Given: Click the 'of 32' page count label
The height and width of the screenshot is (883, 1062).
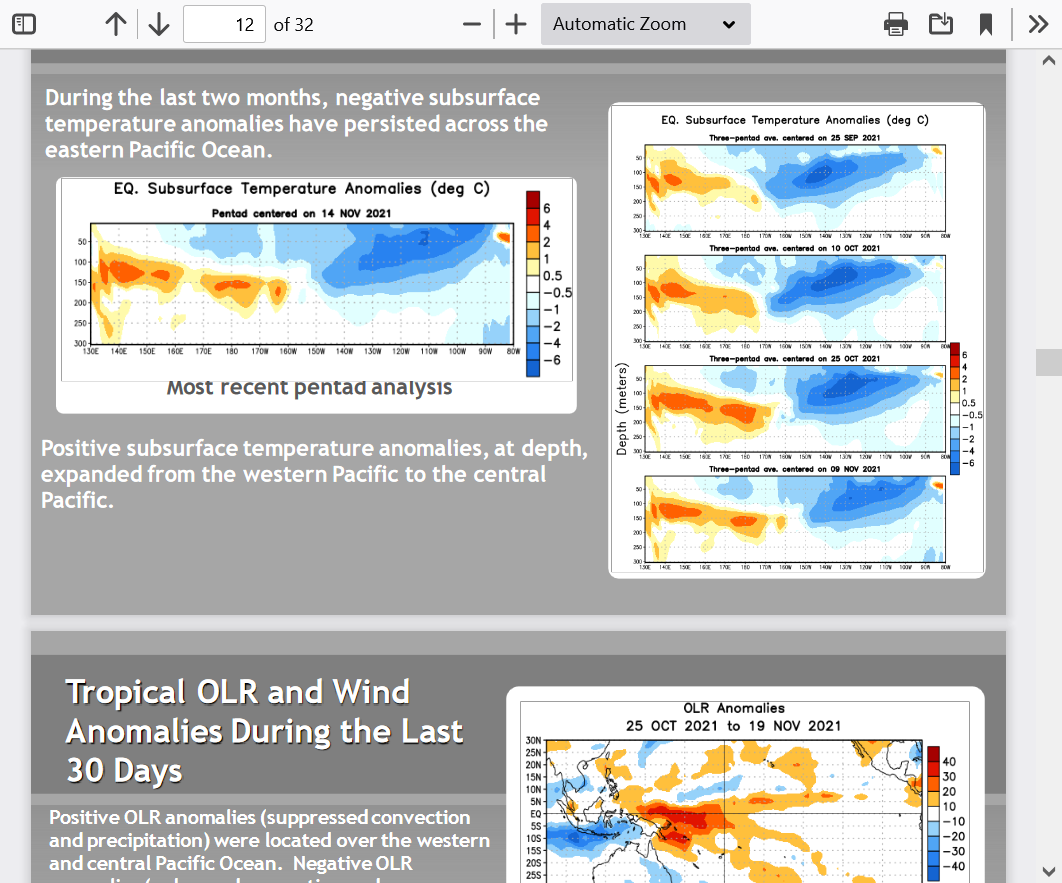Looking at the screenshot, I should point(293,25).
